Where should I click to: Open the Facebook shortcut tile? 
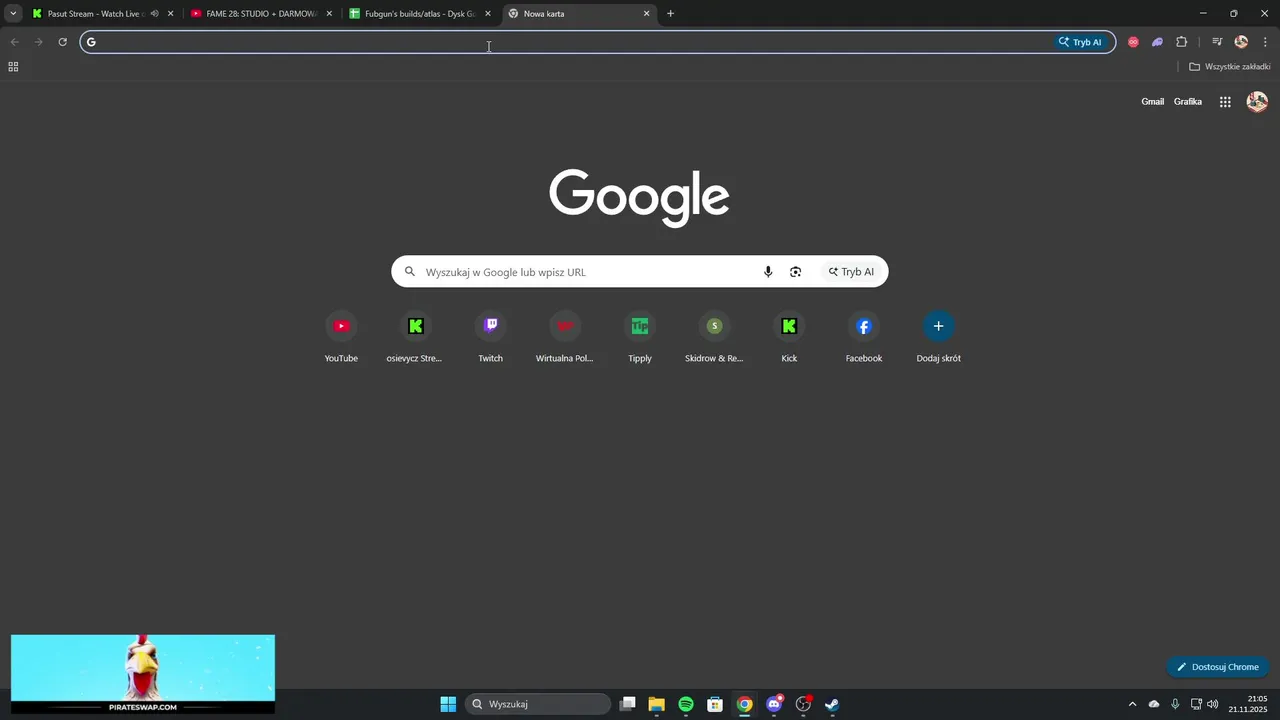pyautogui.click(x=864, y=338)
